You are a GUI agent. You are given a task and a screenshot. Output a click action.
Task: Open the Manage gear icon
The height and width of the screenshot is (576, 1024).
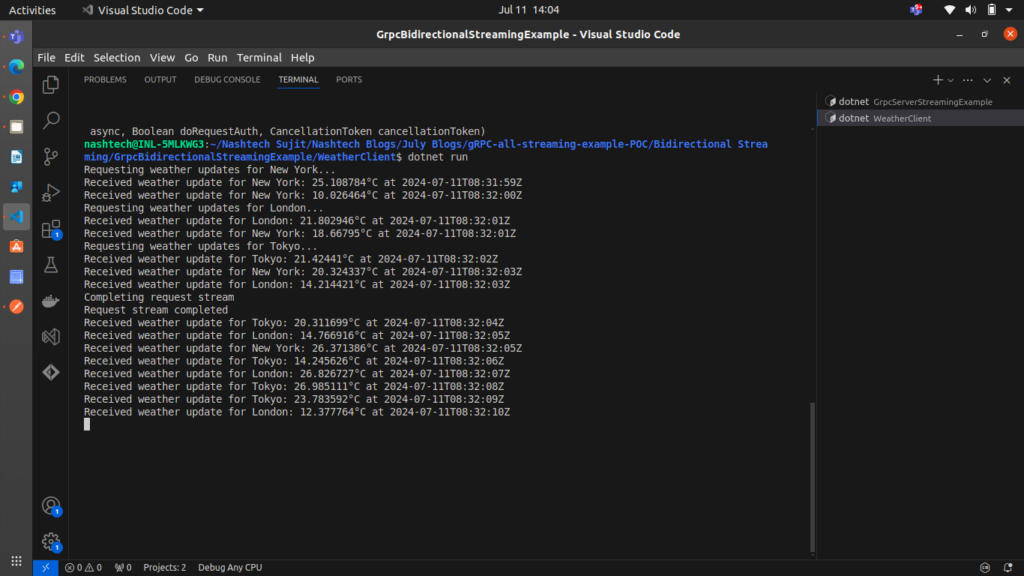[51, 542]
